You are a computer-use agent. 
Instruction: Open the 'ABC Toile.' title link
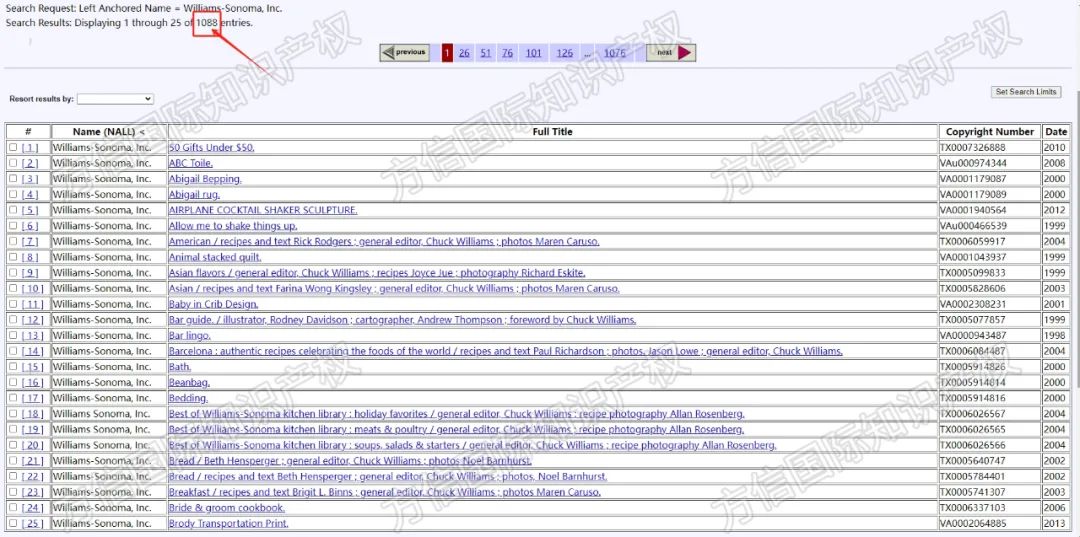click(x=191, y=163)
